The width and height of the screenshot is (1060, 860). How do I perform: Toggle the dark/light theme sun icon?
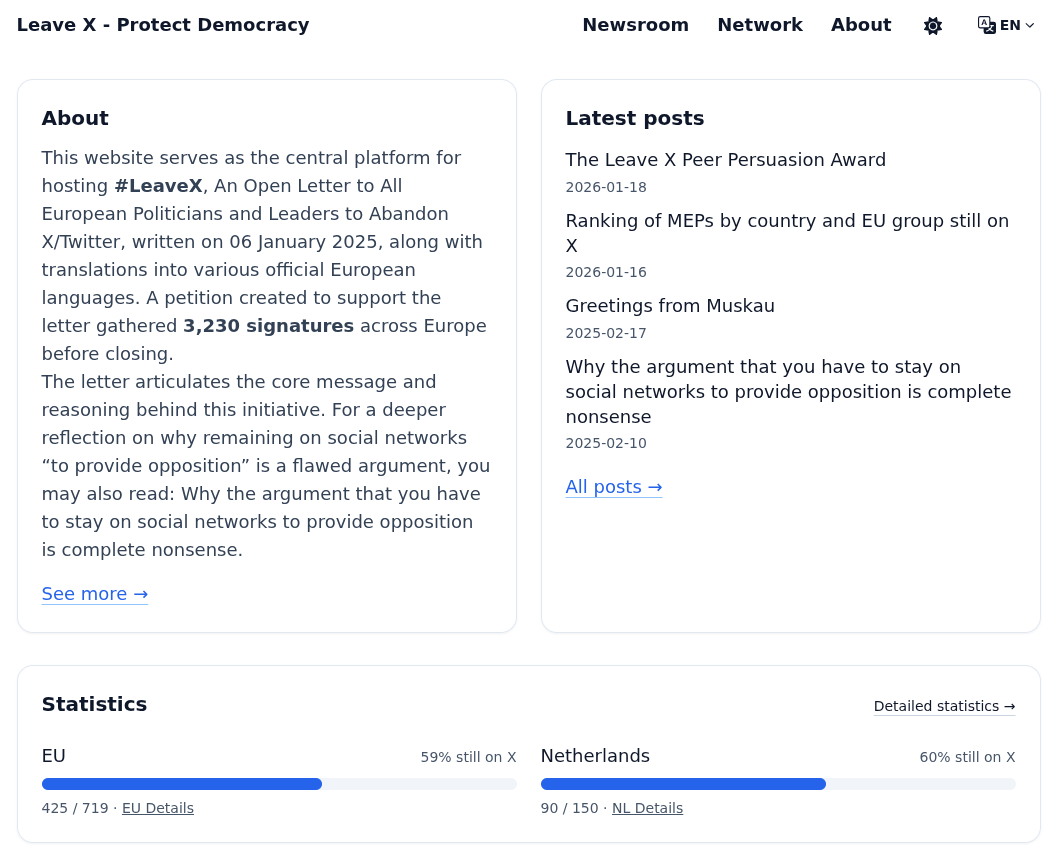pos(933,26)
